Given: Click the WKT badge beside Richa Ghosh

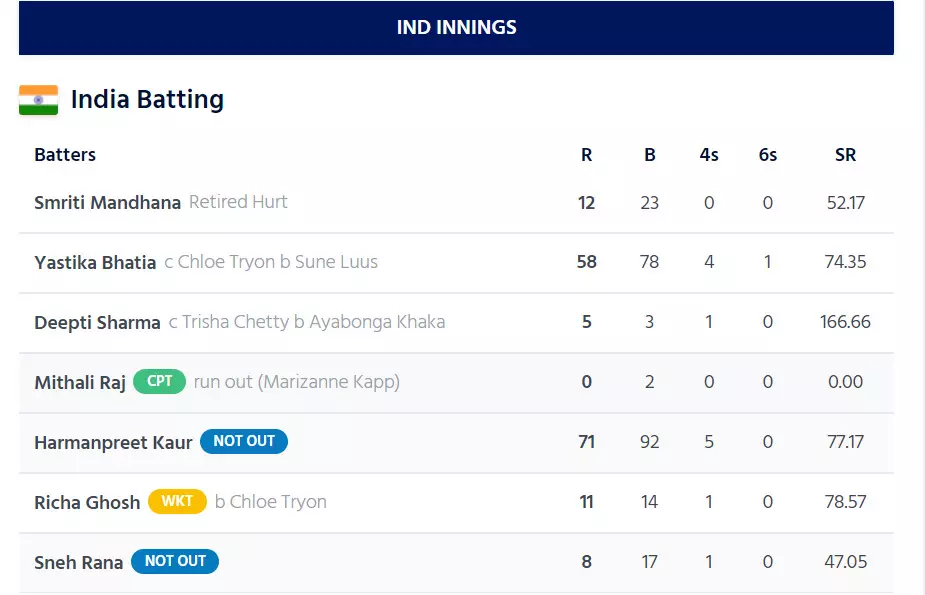Looking at the screenshot, I should click(177, 501).
